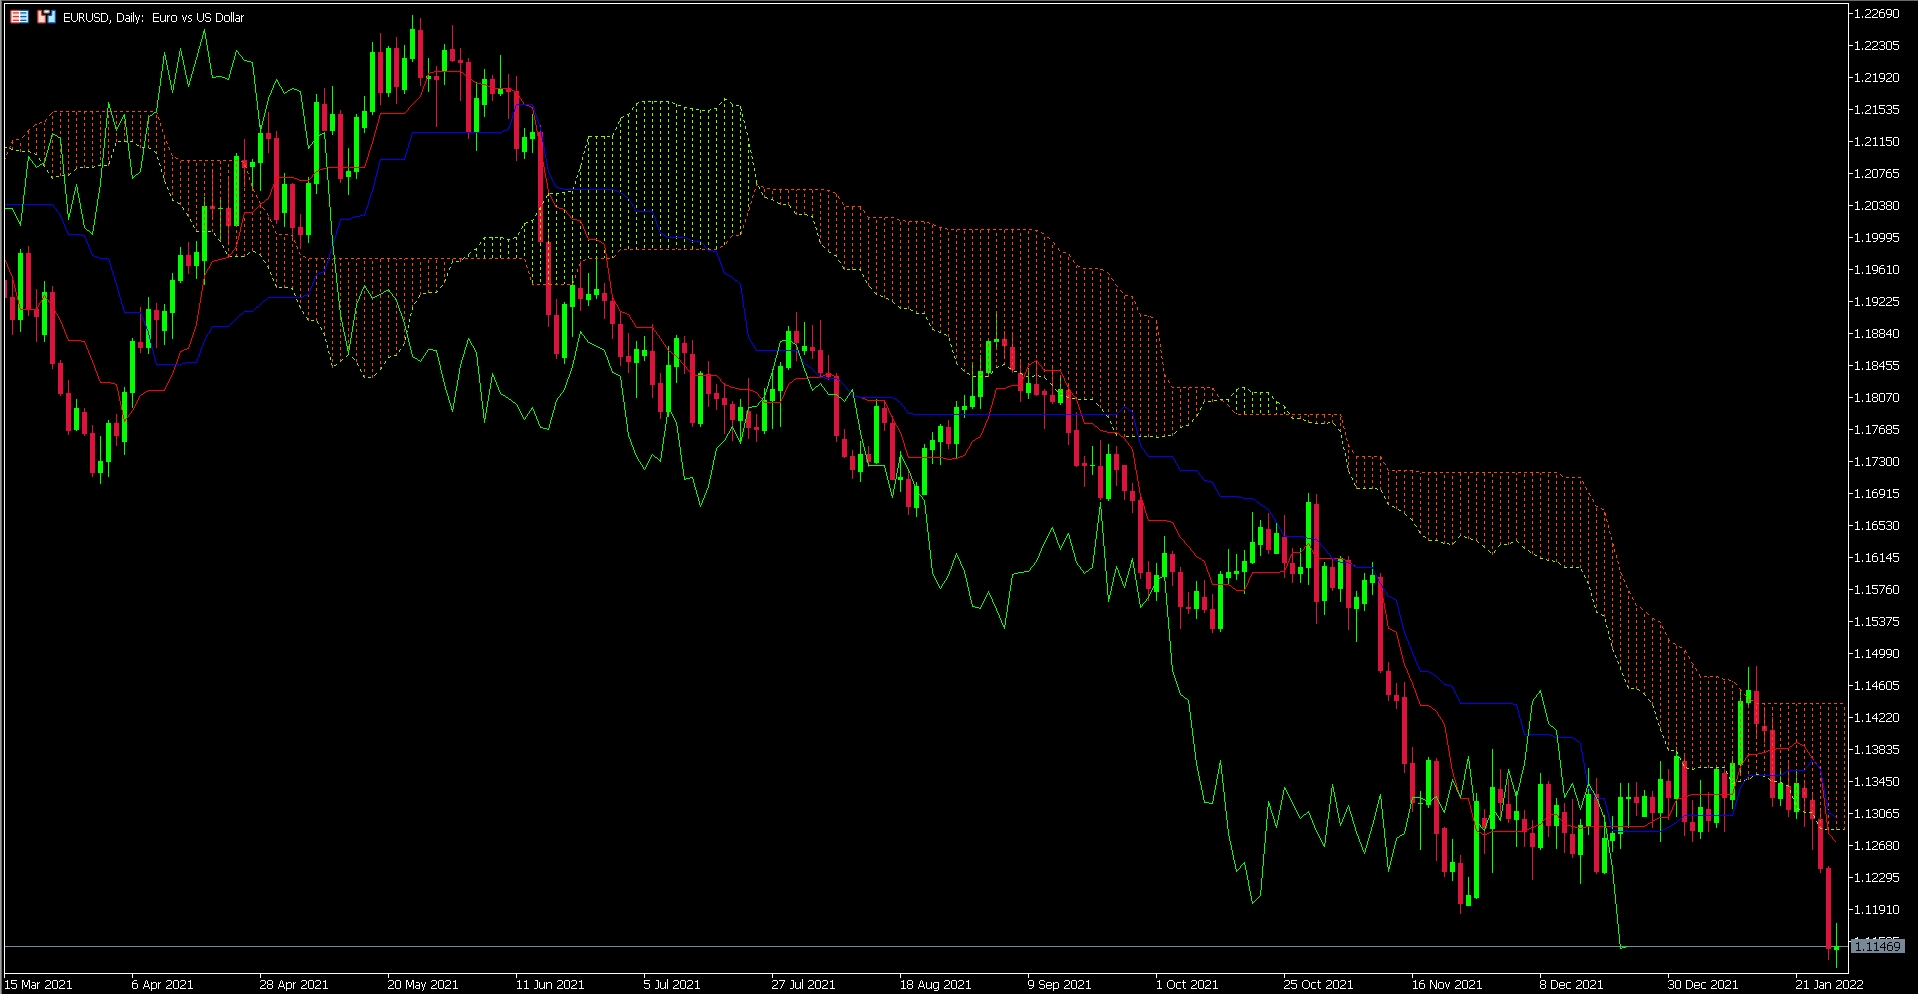Open the One Click Trading panel icon
The image size is (1918, 994).
click(x=19, y=17)
